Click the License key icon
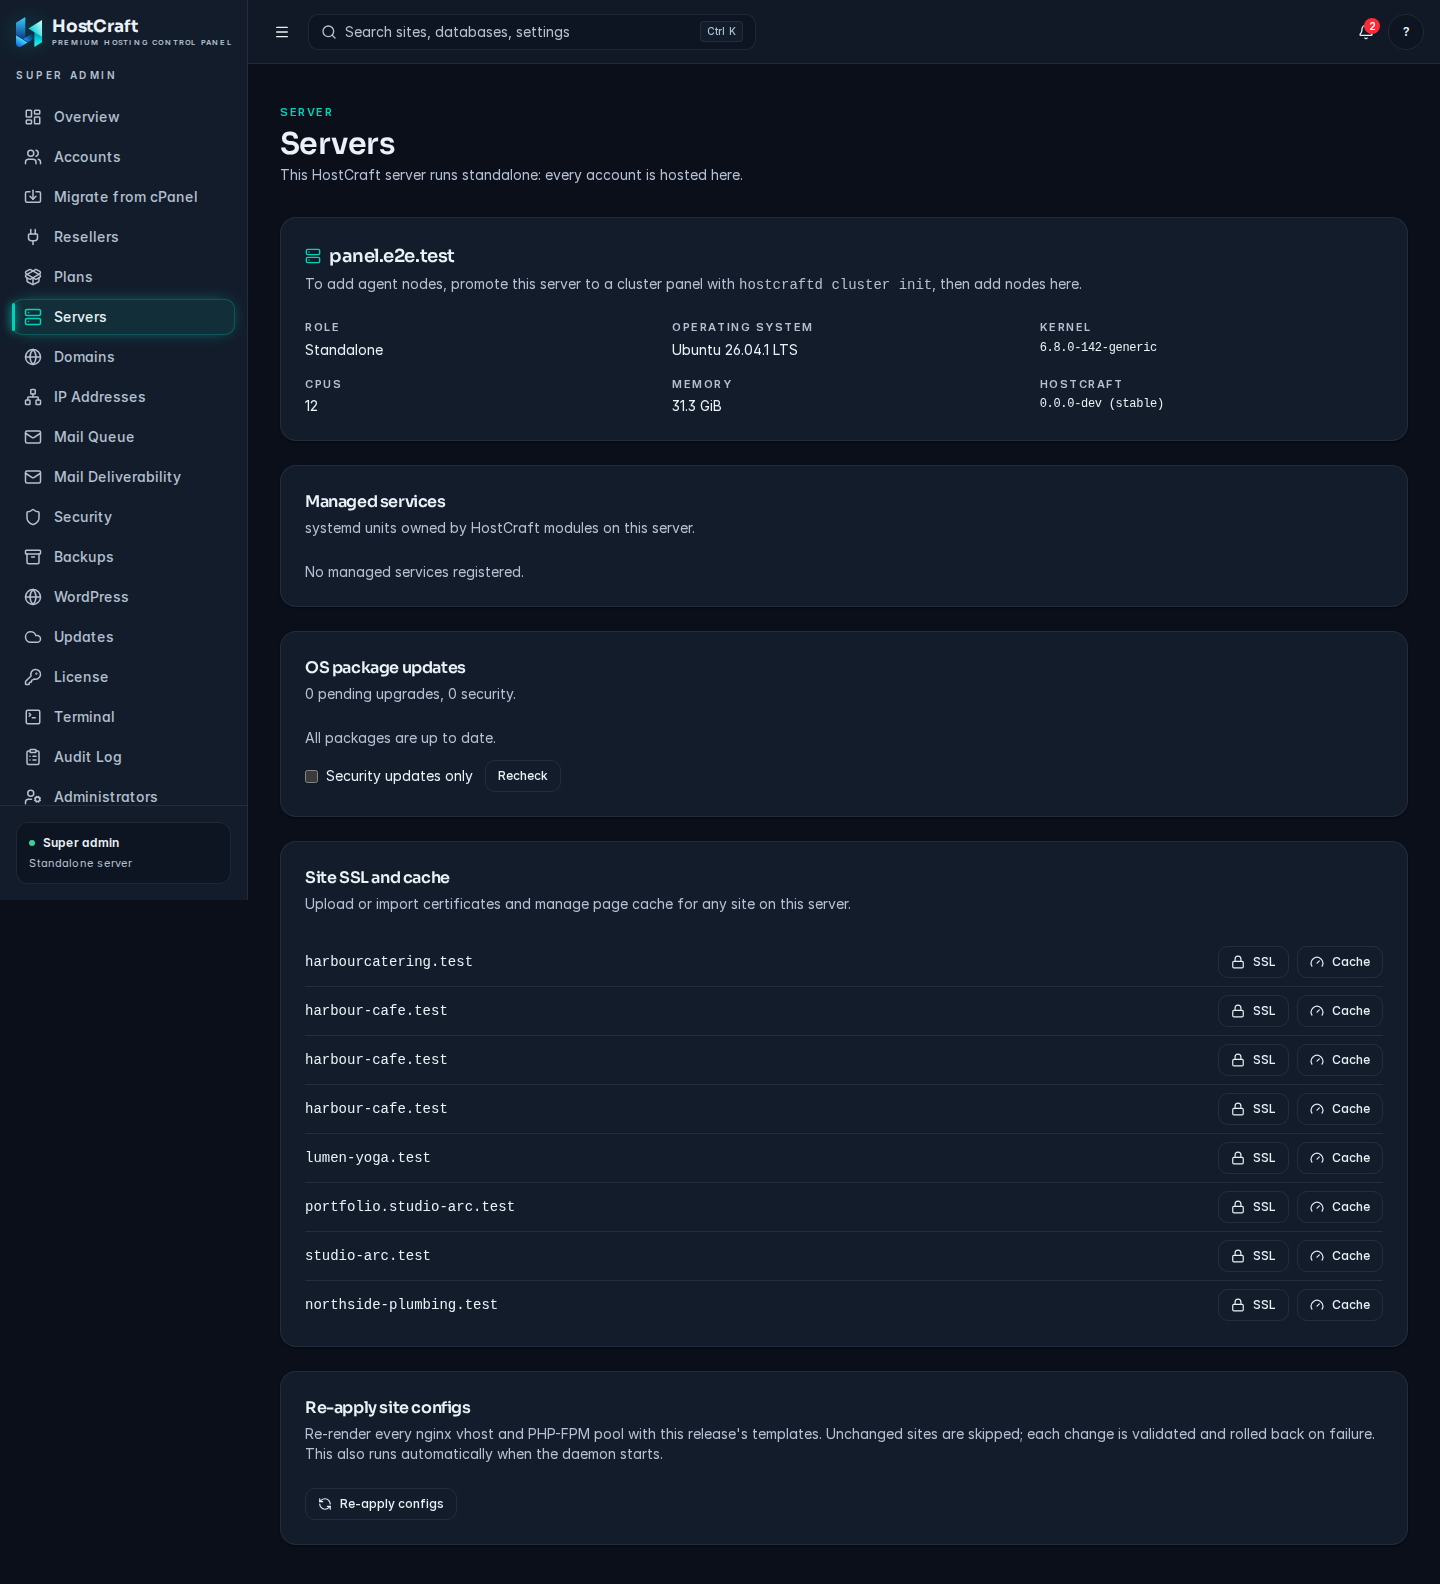 tap(33, 677)
